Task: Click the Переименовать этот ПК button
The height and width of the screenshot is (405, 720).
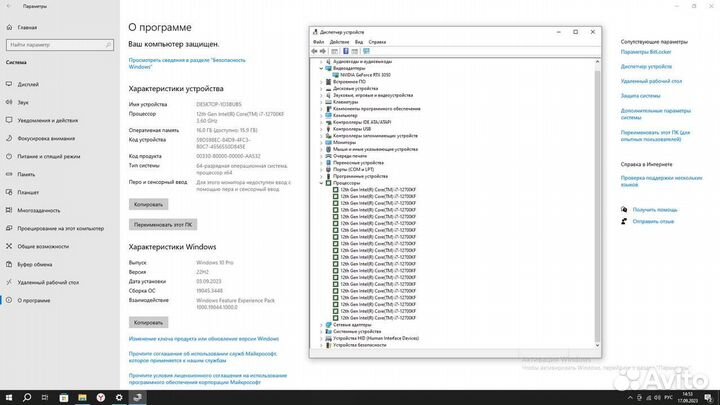Action: click(x=163, y=225)
